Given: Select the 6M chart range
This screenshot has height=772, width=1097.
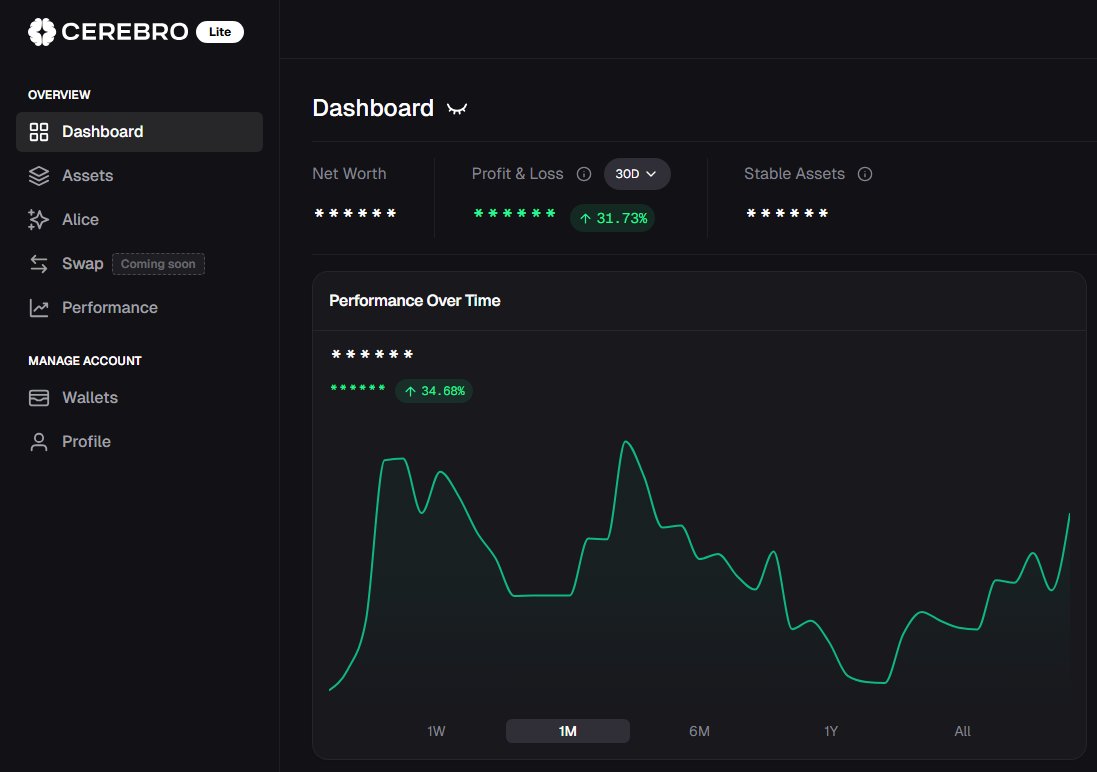Looking at the screenshot, I should [699, 730].
